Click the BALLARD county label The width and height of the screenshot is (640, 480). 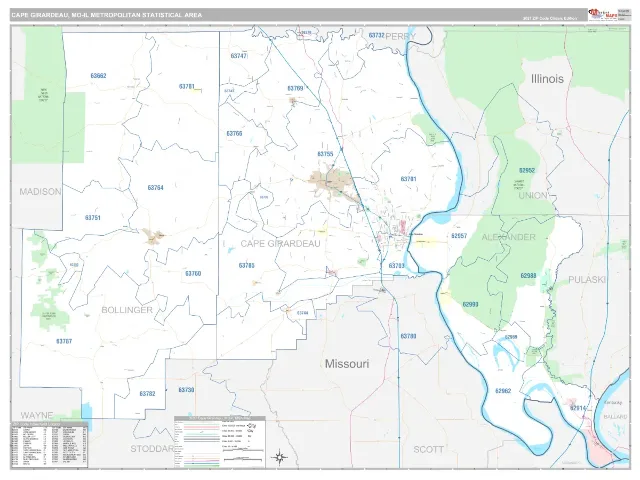tap(616, 417)
